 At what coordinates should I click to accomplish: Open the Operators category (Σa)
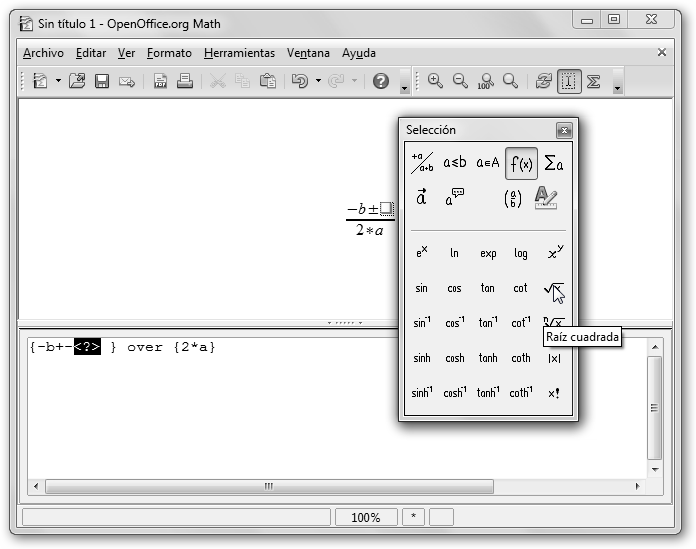pyautogui.click(x=553, y=163)
